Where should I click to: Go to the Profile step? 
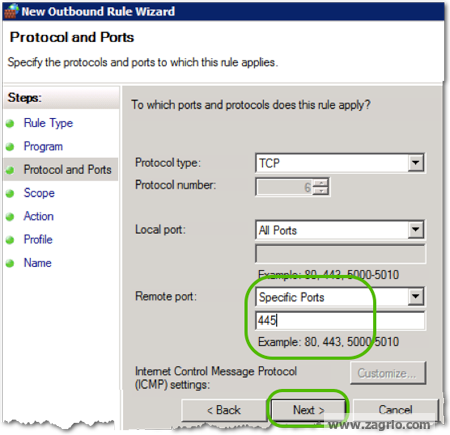pos(38,240)
